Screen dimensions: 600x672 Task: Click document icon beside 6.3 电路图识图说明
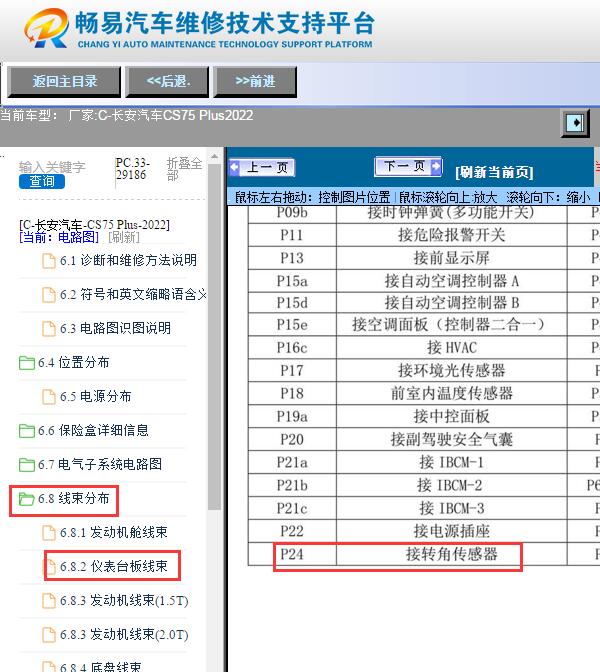click(x=49, y=329)
